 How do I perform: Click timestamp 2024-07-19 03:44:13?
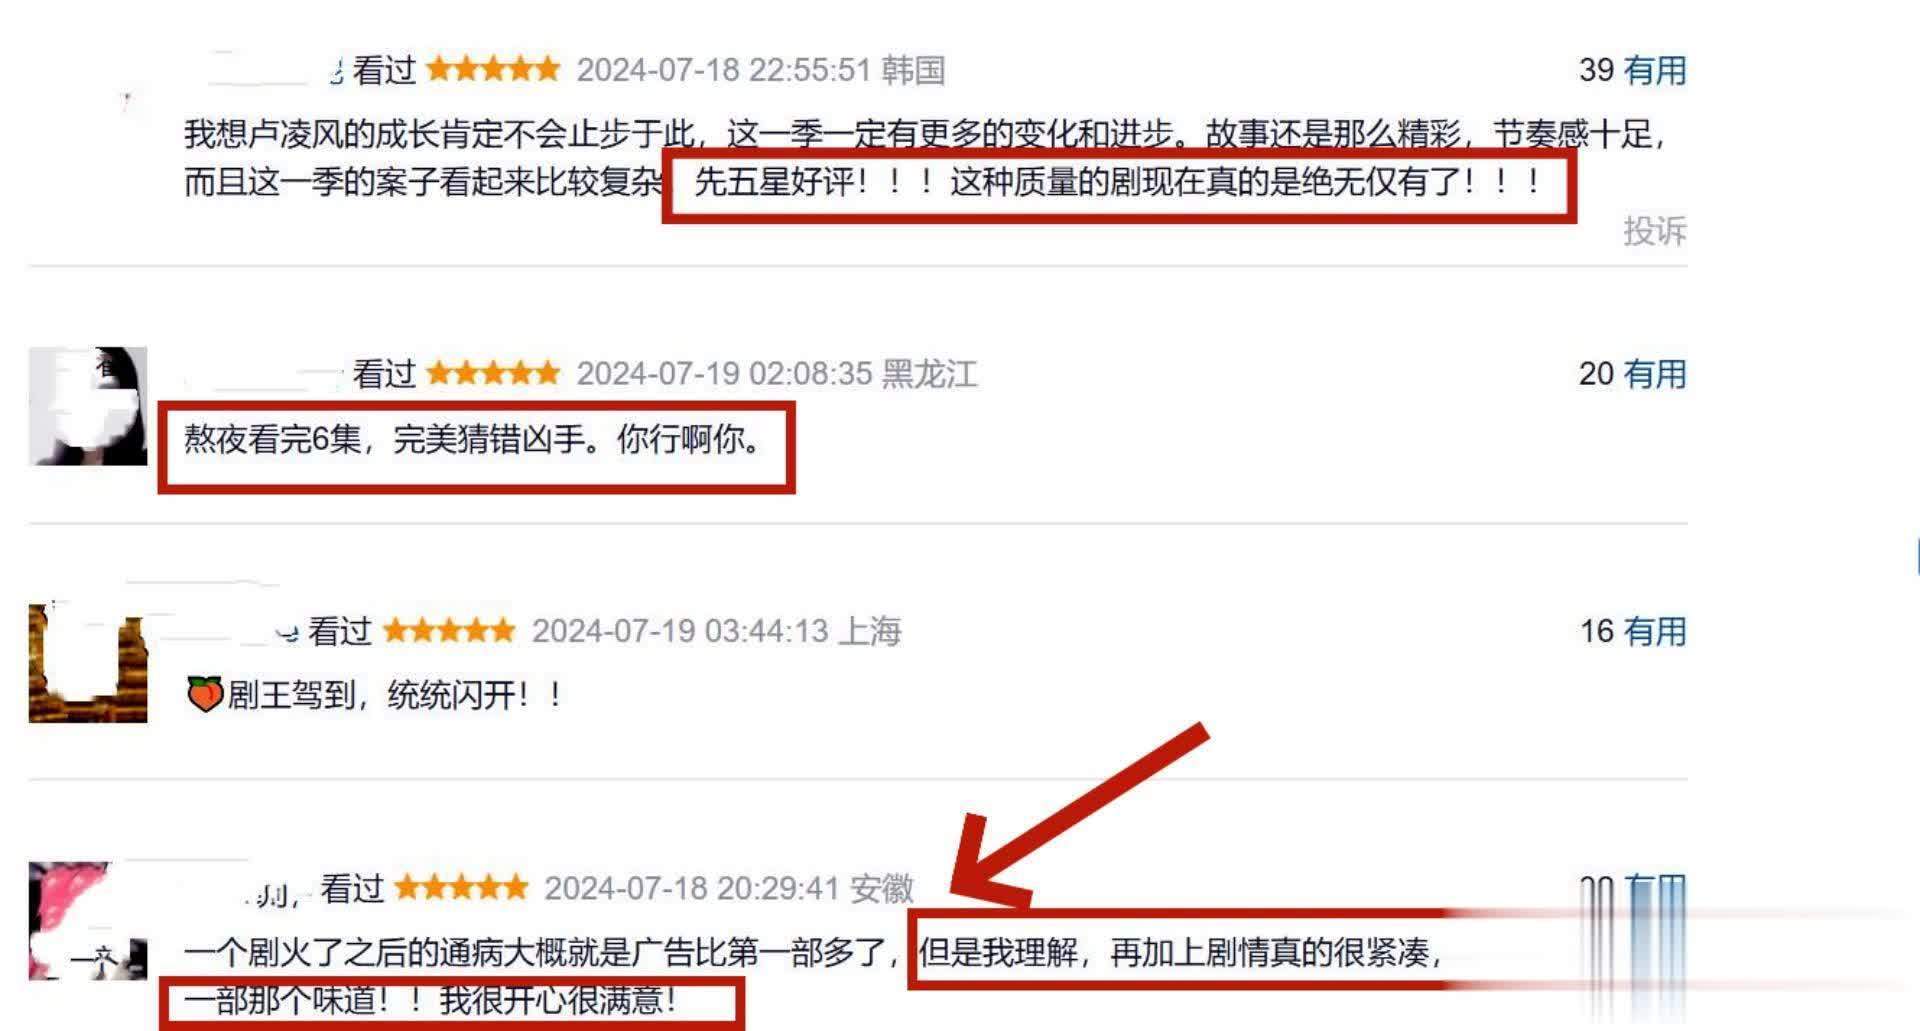tap(680, 631)
